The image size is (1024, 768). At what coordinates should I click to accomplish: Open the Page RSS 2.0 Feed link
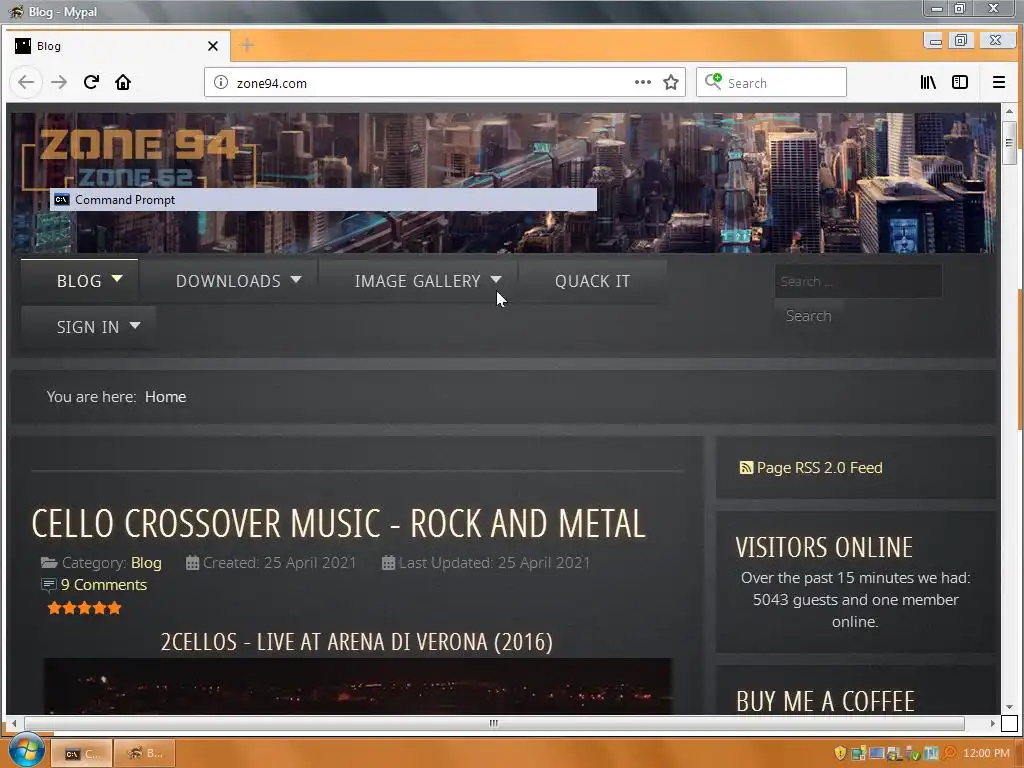point(819,468)
